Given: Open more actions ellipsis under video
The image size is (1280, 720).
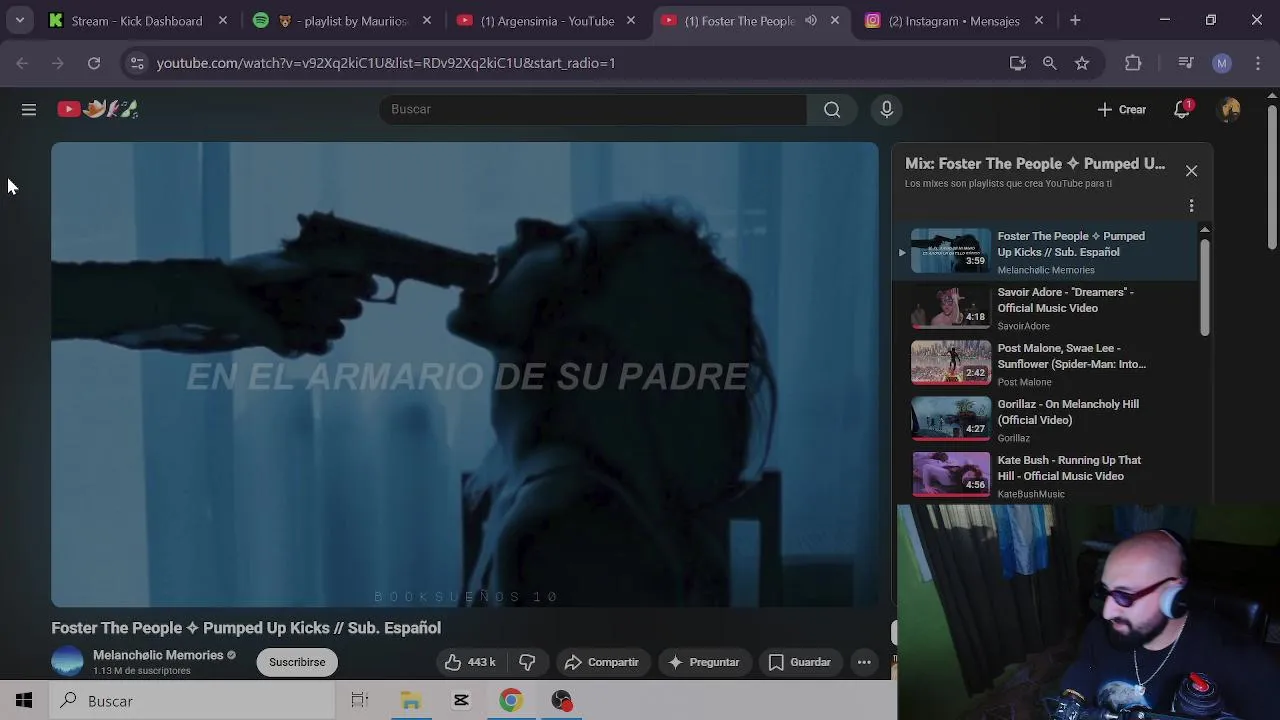Looking at the screenshot, I should pyautogui.click(x=864, y=662).
